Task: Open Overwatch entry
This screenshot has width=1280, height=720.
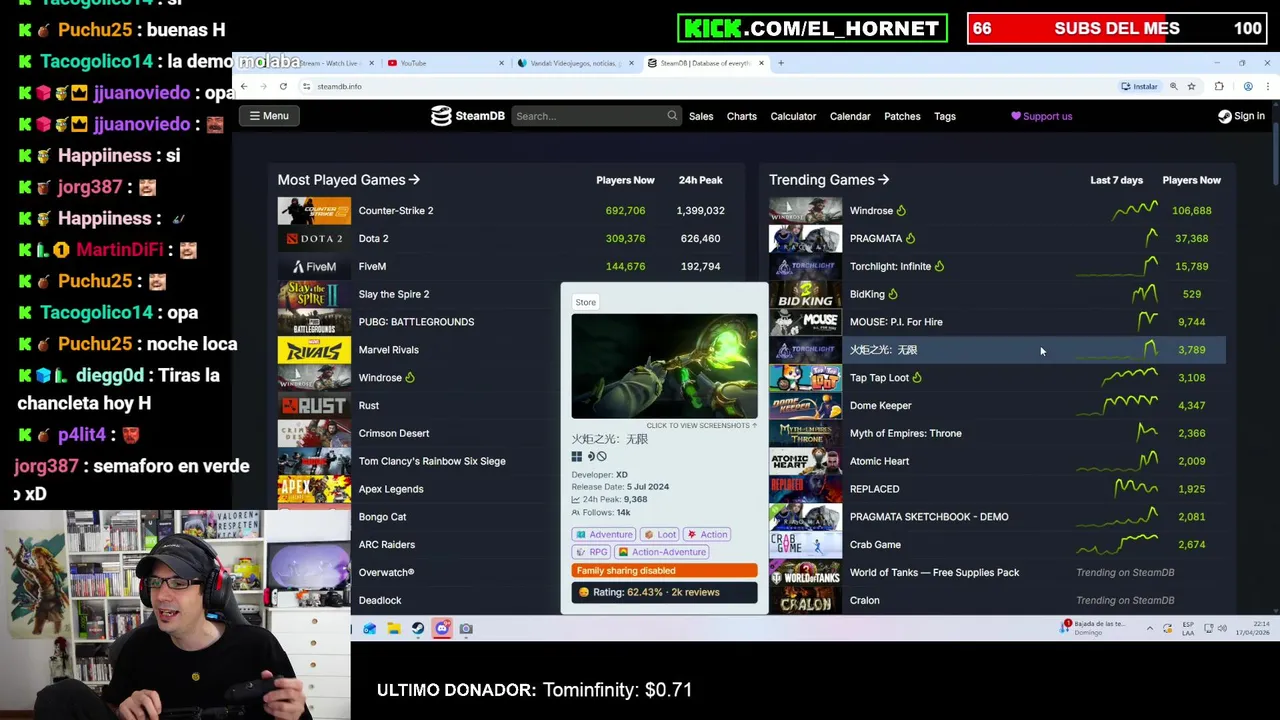Action: point(386,573)
